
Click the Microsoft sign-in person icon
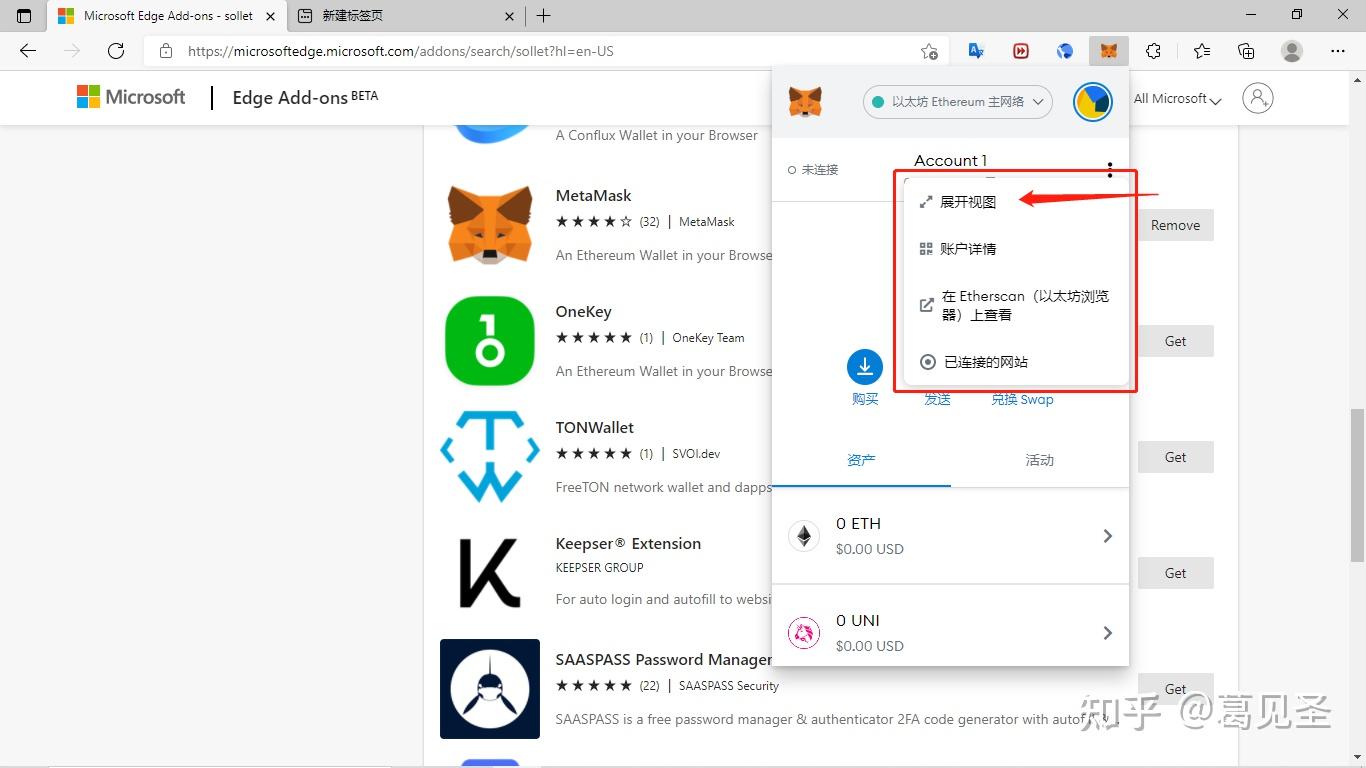point(1258,98)
